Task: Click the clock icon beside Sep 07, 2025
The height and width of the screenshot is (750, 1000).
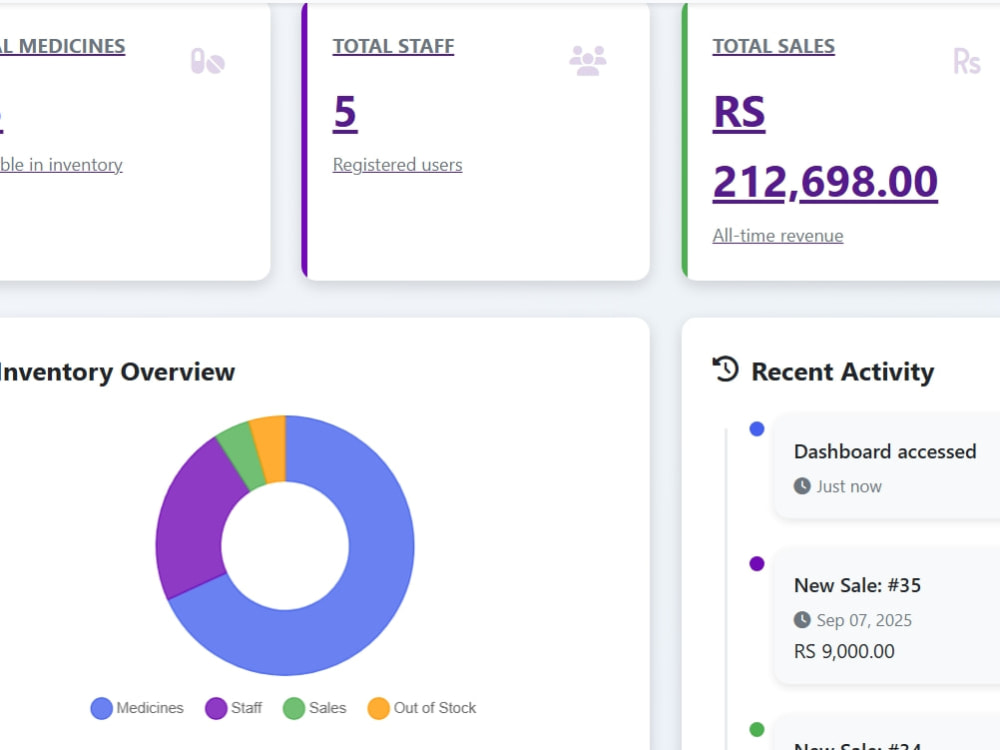Action: 802,620
